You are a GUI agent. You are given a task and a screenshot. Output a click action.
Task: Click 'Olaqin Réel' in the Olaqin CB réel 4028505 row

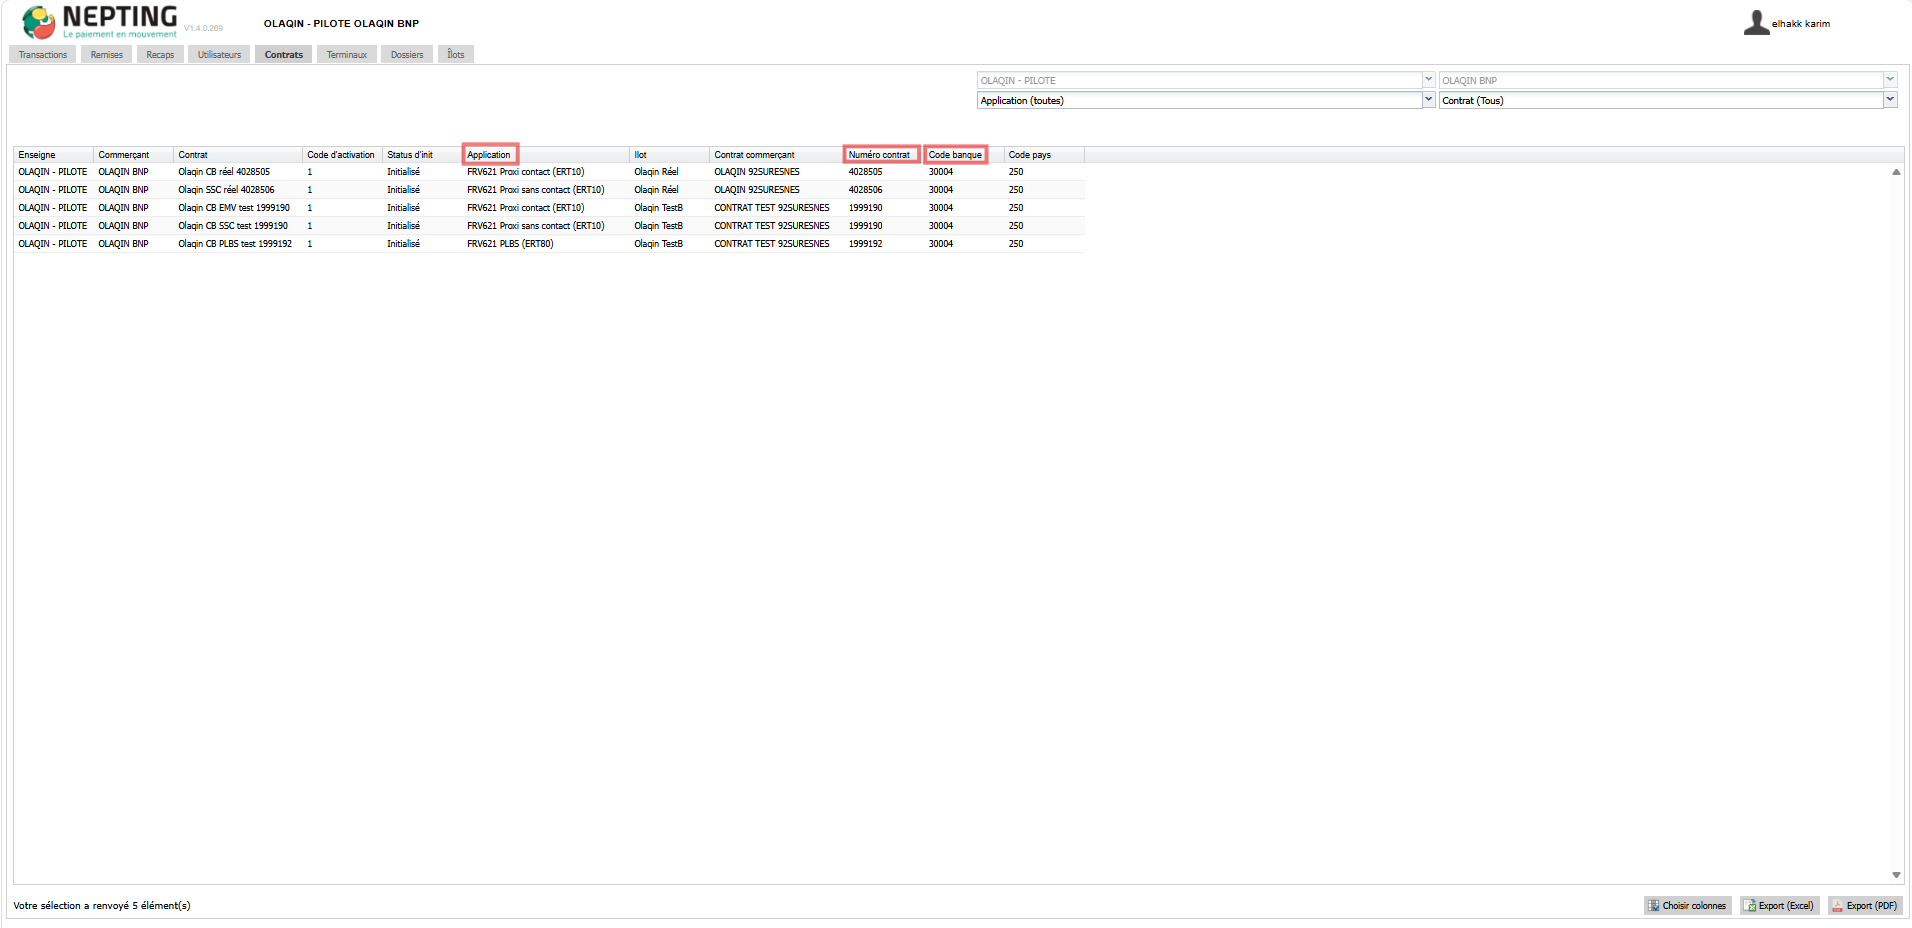(656, 172)
